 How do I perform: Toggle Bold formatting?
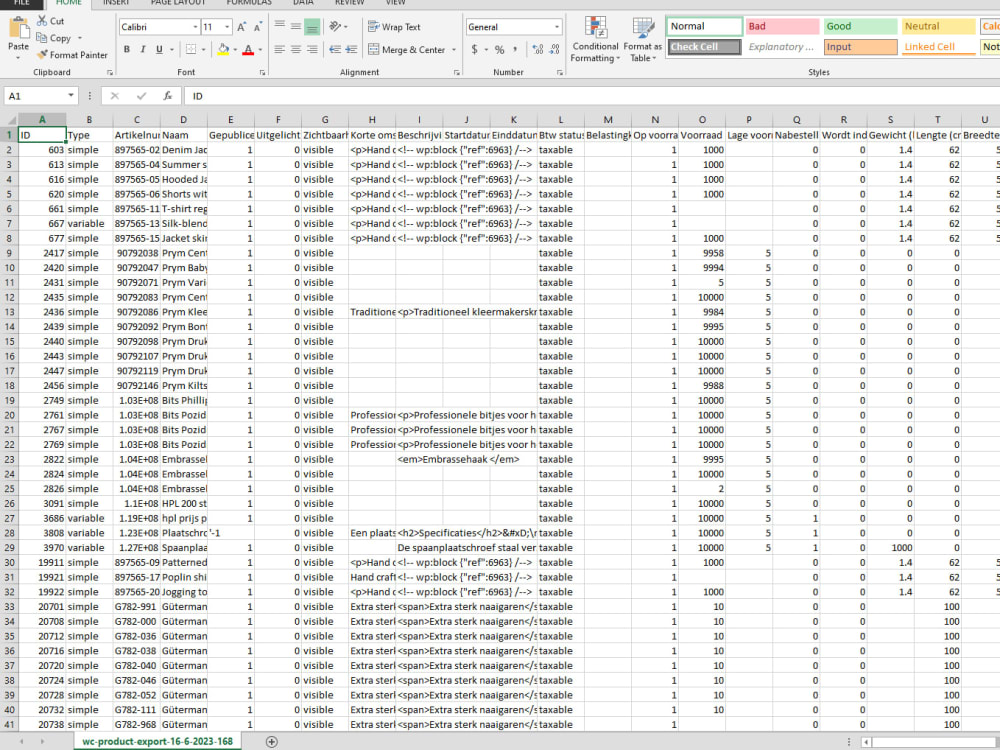[127, 49]
